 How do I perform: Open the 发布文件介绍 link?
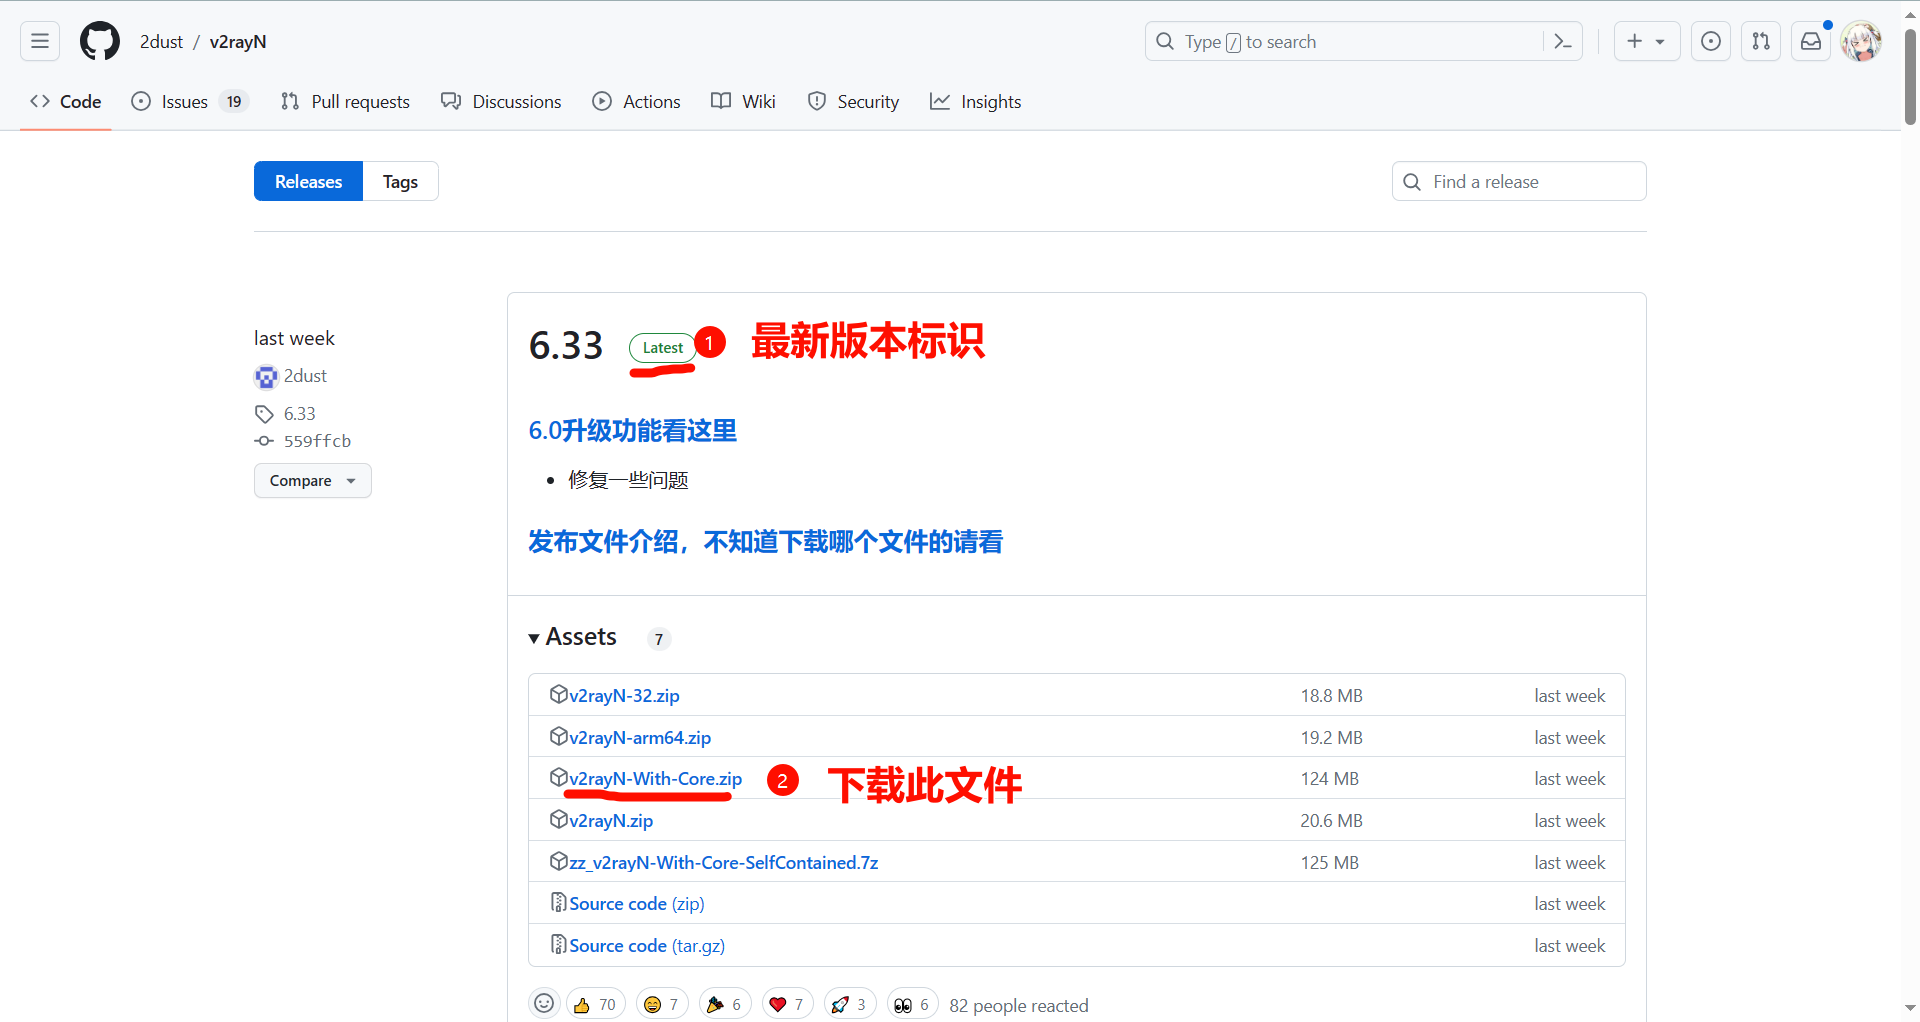point(766,542)
